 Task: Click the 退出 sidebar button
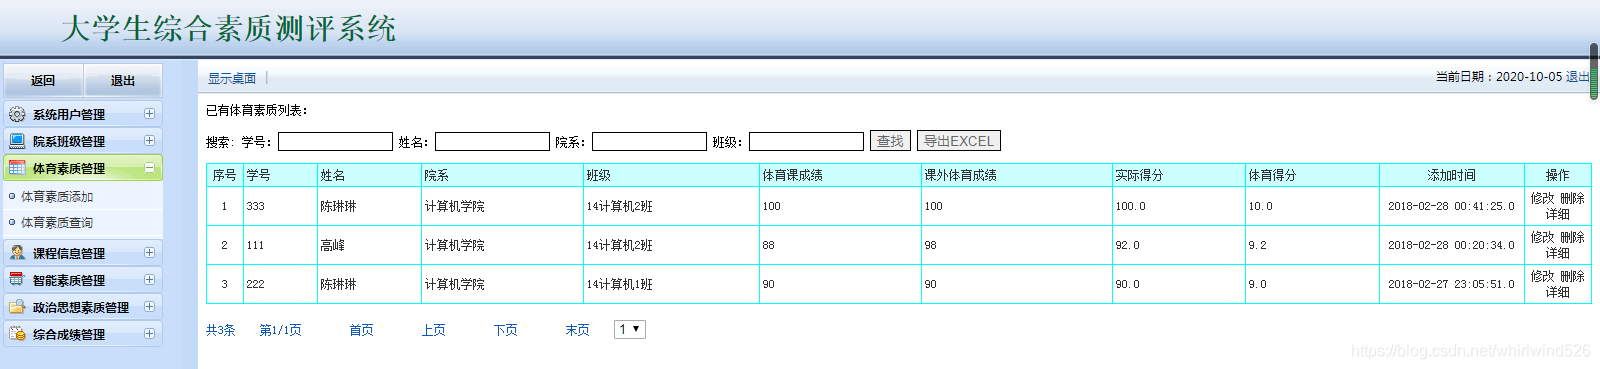[x=123, y=80]
